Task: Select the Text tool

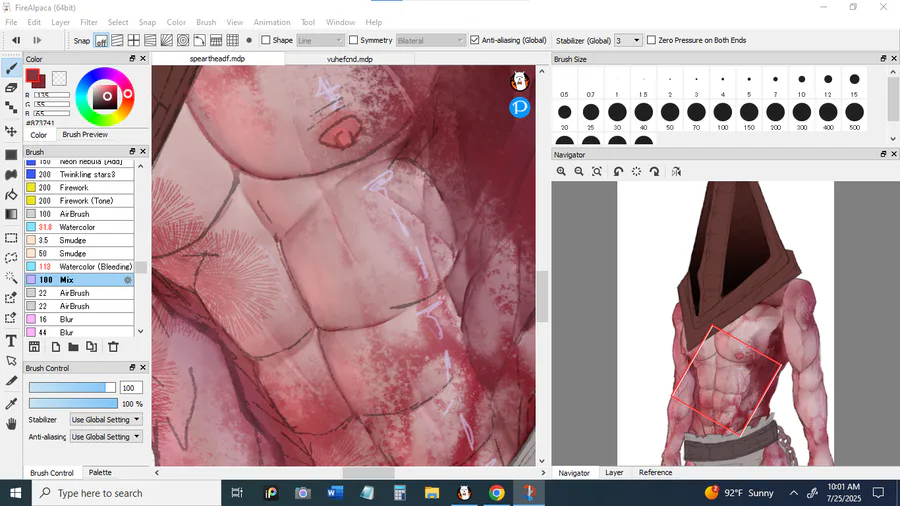Action: [11, 341]
